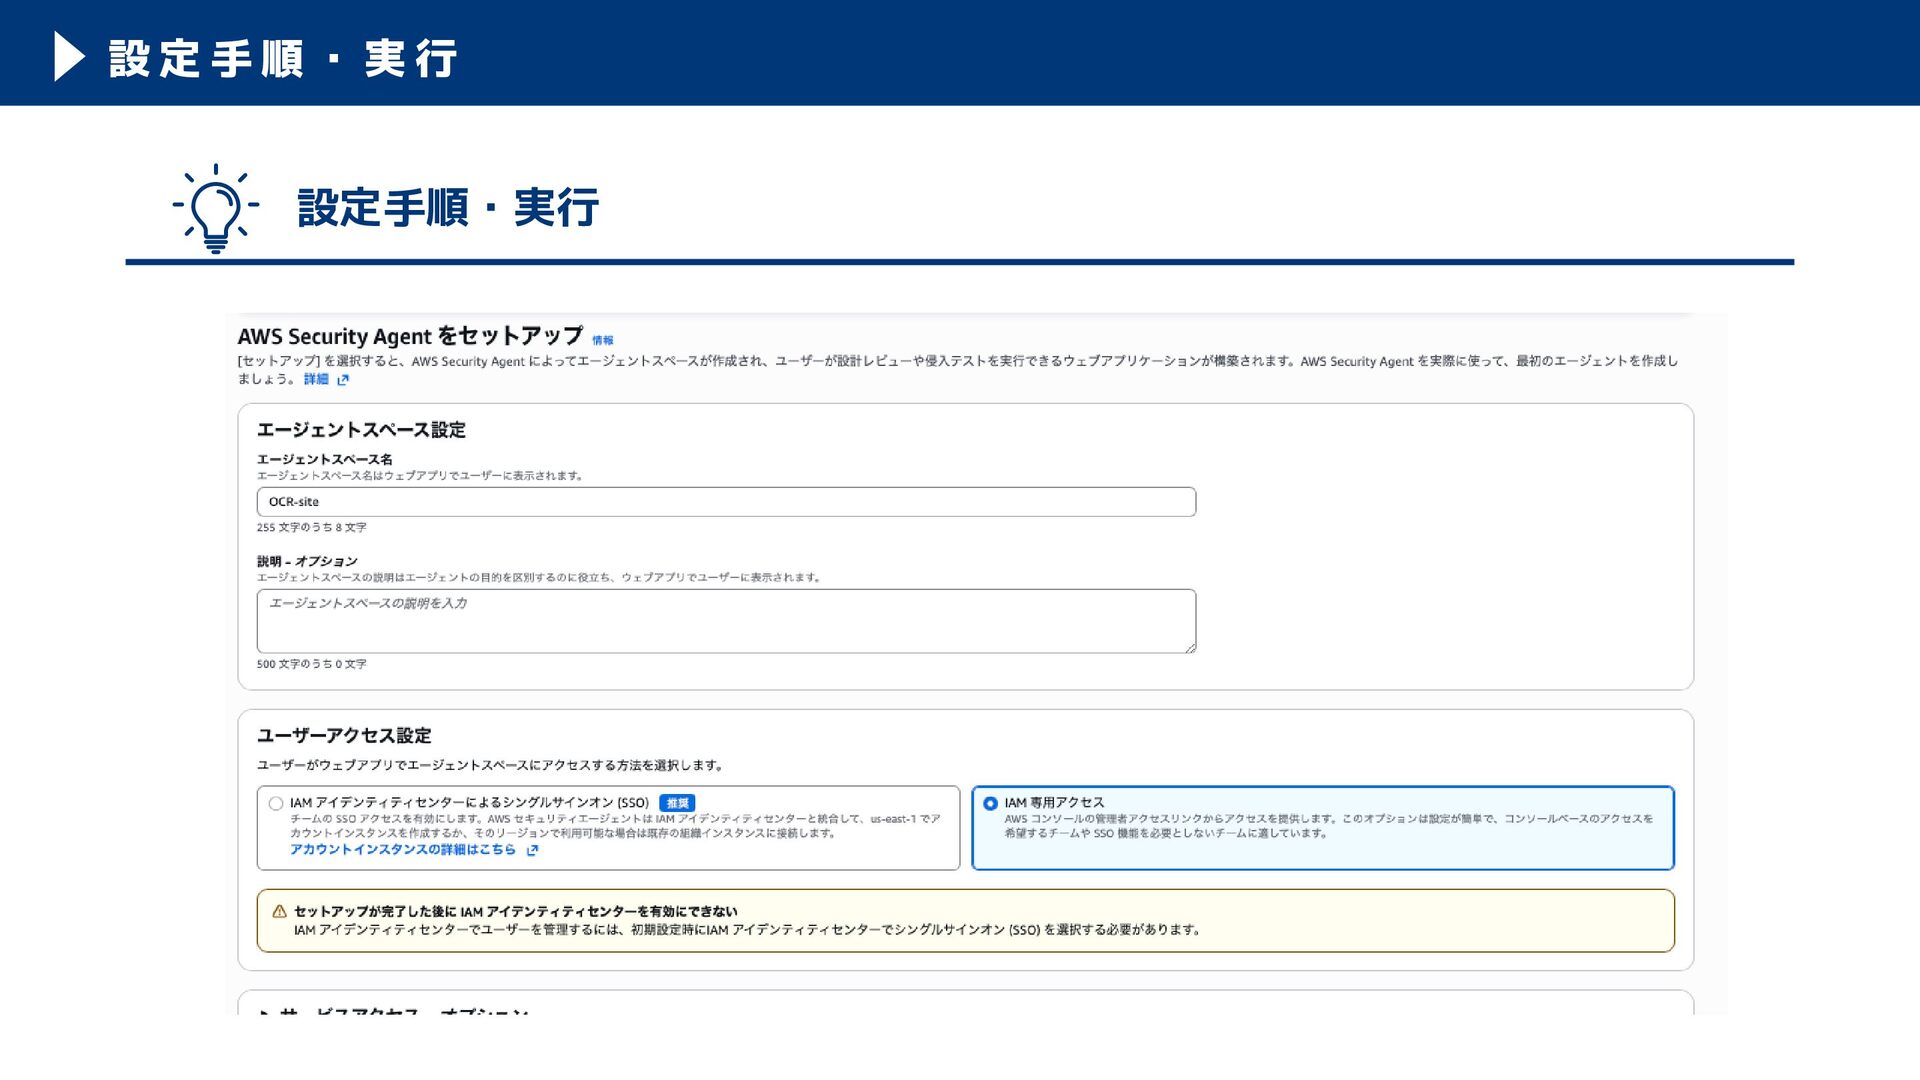Image resolution: width=1920 pixels, height=1080 pixels.
Task: Open アカウントインスタンスの詳細はこちら link
Action: [x=403, y=849]
